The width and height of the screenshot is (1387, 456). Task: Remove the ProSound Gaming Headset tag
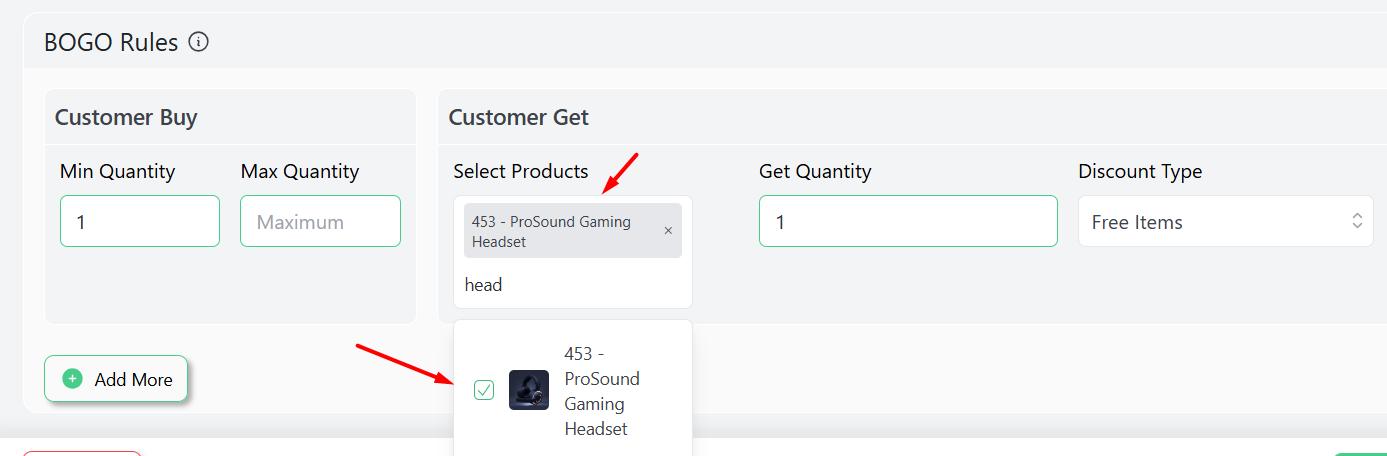click(x=668, y=231)
